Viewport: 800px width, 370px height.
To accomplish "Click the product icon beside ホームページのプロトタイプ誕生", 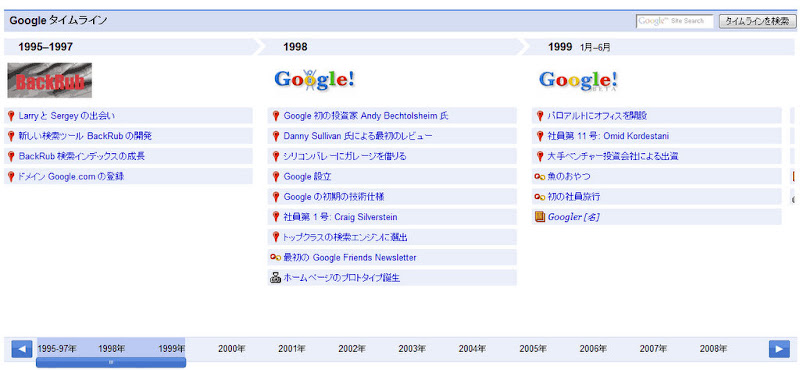I will pos(276,278).
